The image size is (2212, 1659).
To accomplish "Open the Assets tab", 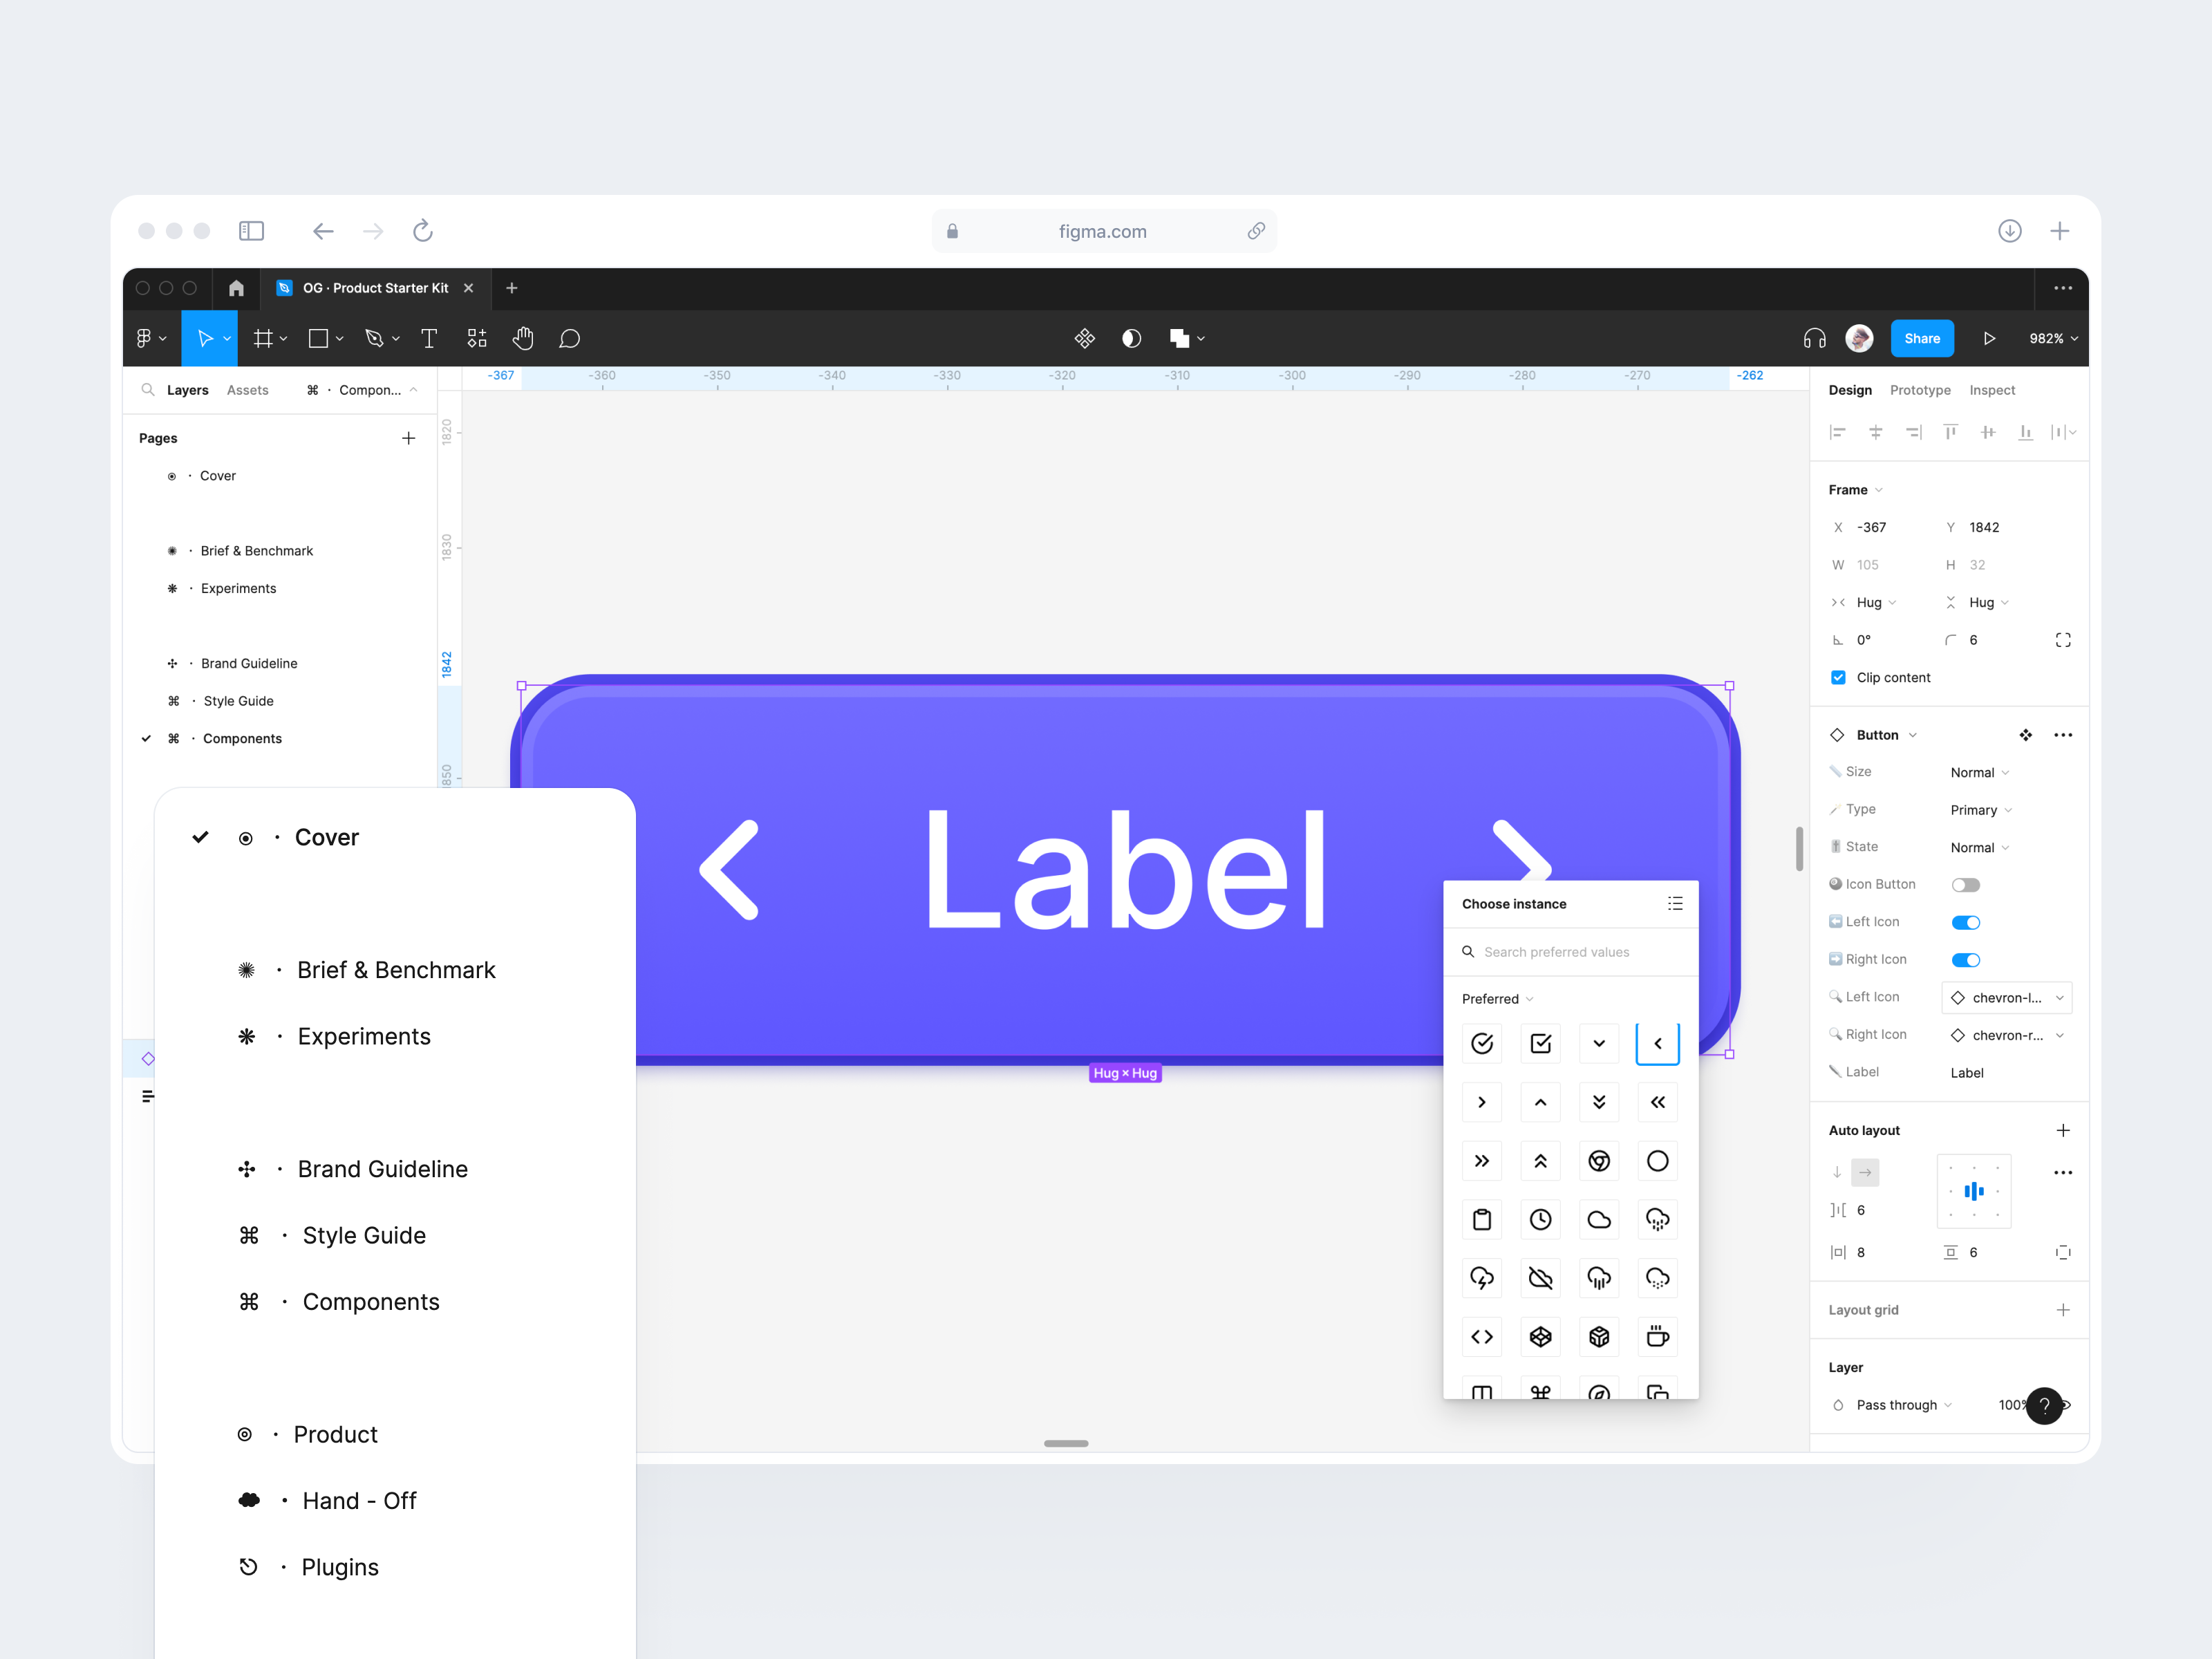I will (247, 390).
